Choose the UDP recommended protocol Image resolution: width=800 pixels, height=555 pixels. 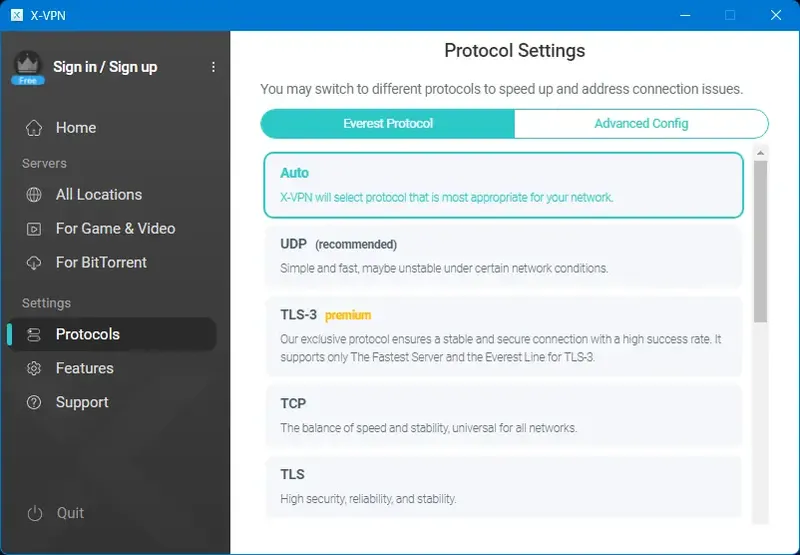click(x=503, y=256)
